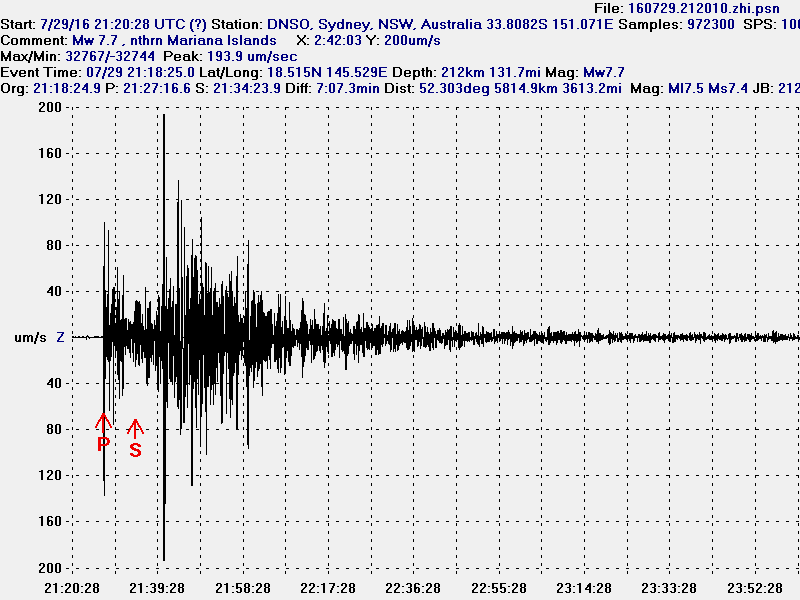800x600 pixels.
Task: Click the 22:55:28 time axis label
Action: point(499,588)
